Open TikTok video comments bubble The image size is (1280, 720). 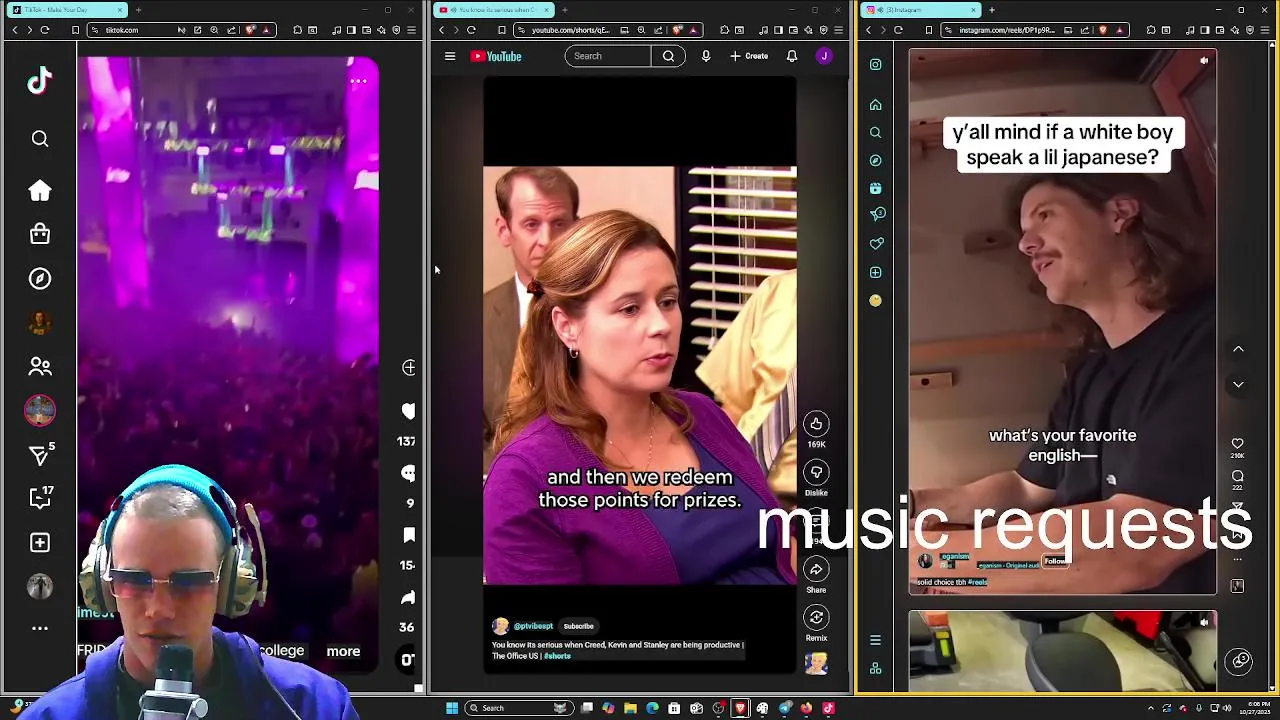408,473
